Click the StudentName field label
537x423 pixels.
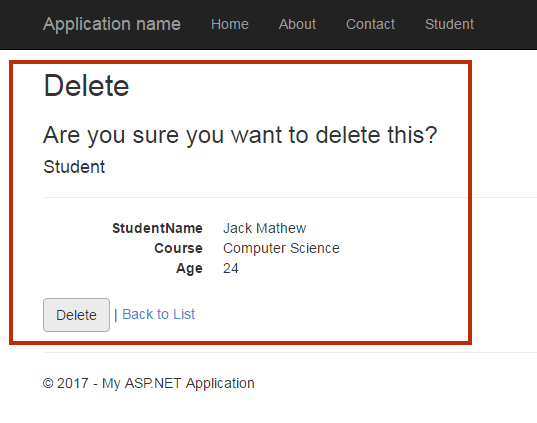point(157,228)
